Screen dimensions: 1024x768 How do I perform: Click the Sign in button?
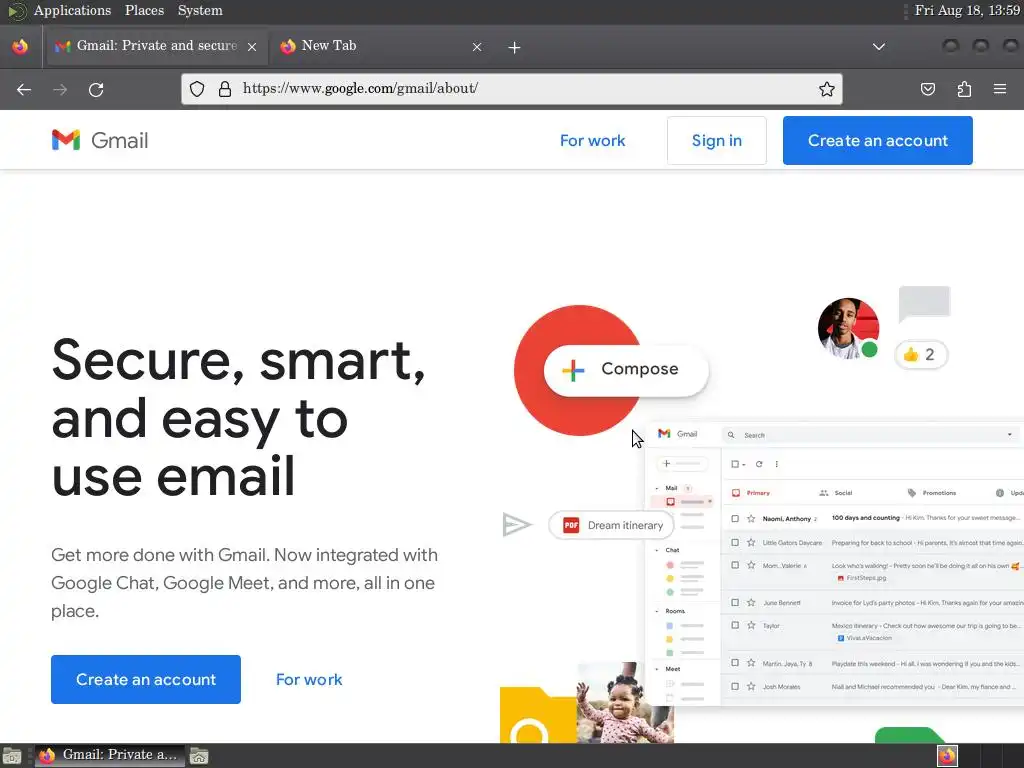click(716, 140)
